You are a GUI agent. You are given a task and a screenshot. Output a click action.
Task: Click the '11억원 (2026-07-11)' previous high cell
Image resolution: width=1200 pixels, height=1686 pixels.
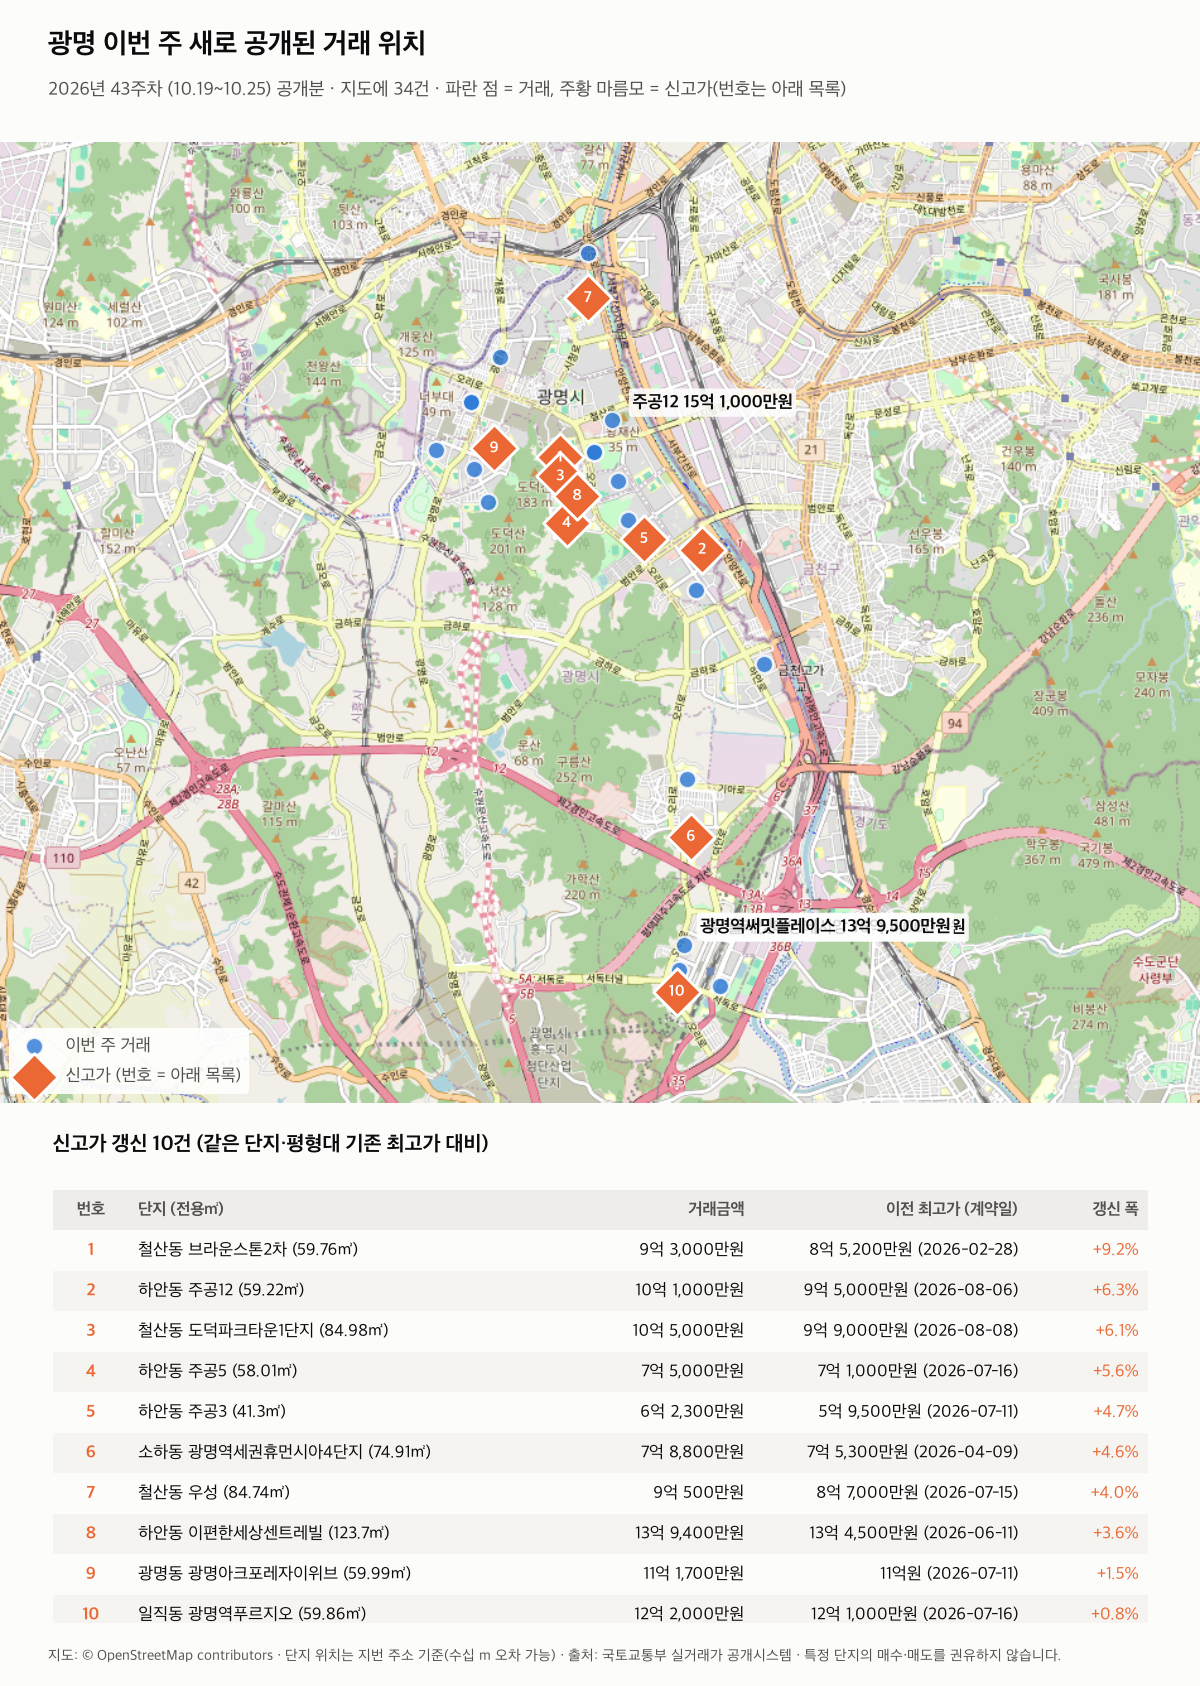click(949, 1573)
